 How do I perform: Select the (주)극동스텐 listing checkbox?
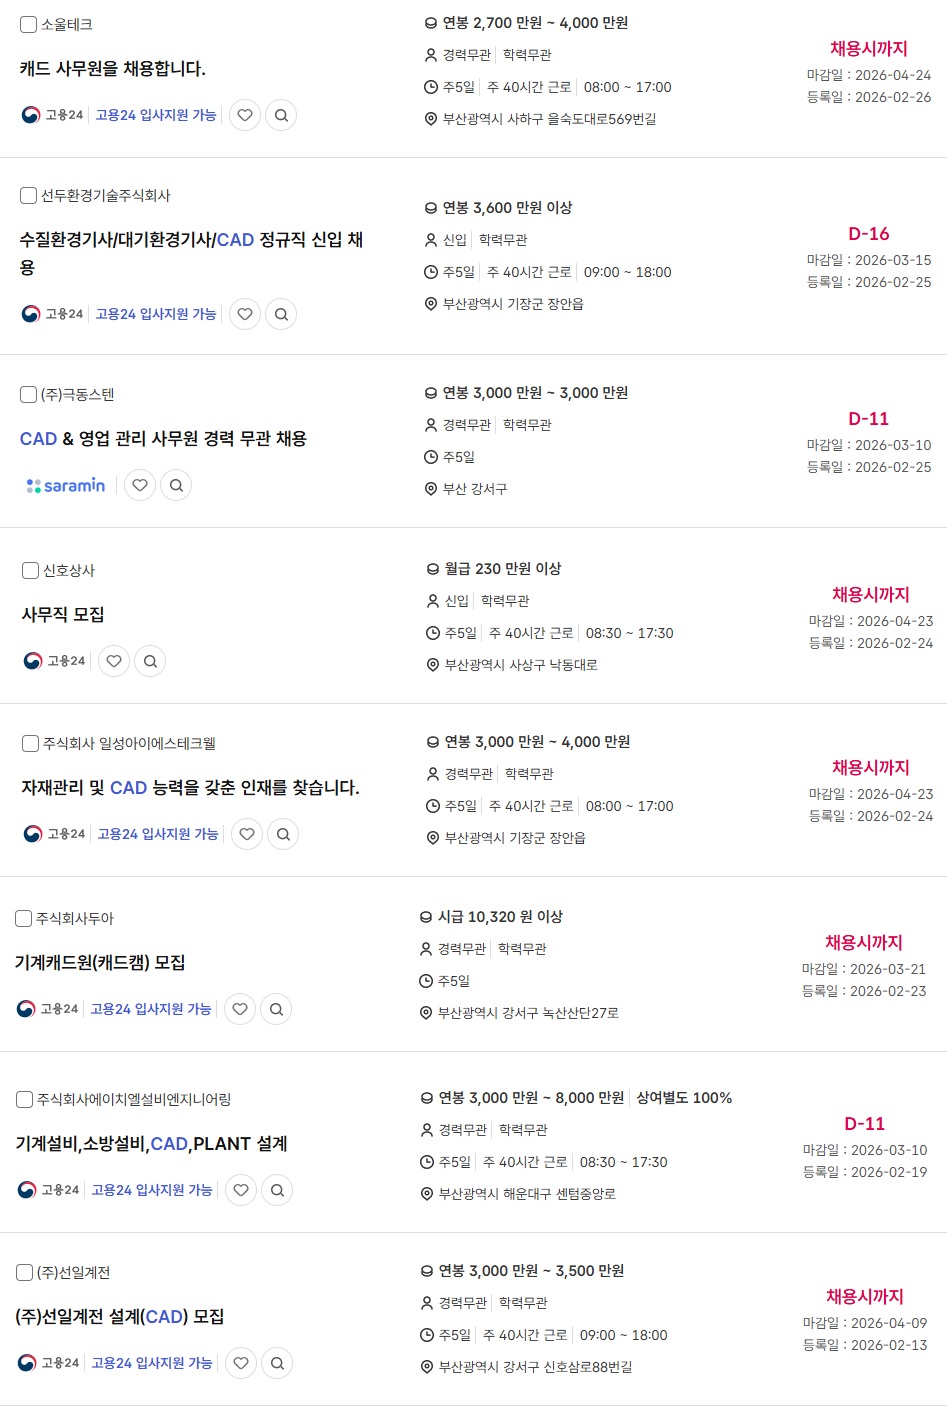(x=29, y=395)
